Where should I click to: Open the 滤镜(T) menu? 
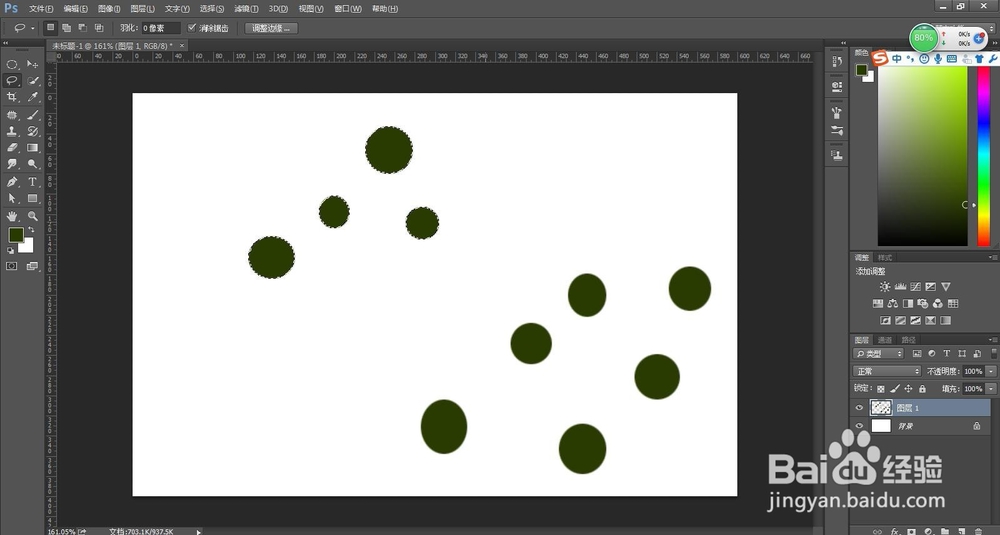[246, 9]
